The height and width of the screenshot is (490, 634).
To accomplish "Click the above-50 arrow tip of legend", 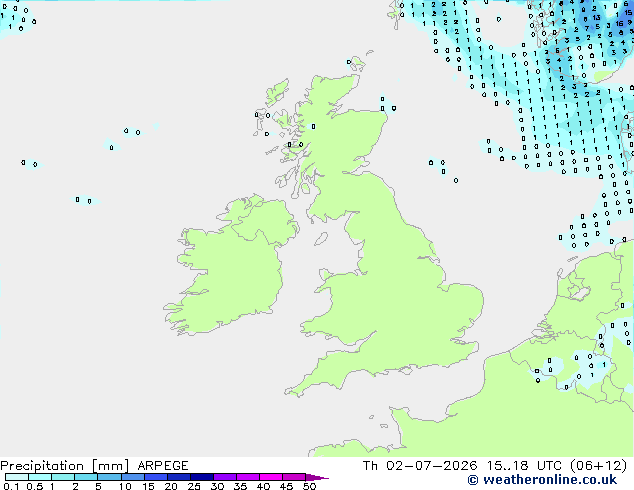I will pyautogui.click(x=317, y=477).
